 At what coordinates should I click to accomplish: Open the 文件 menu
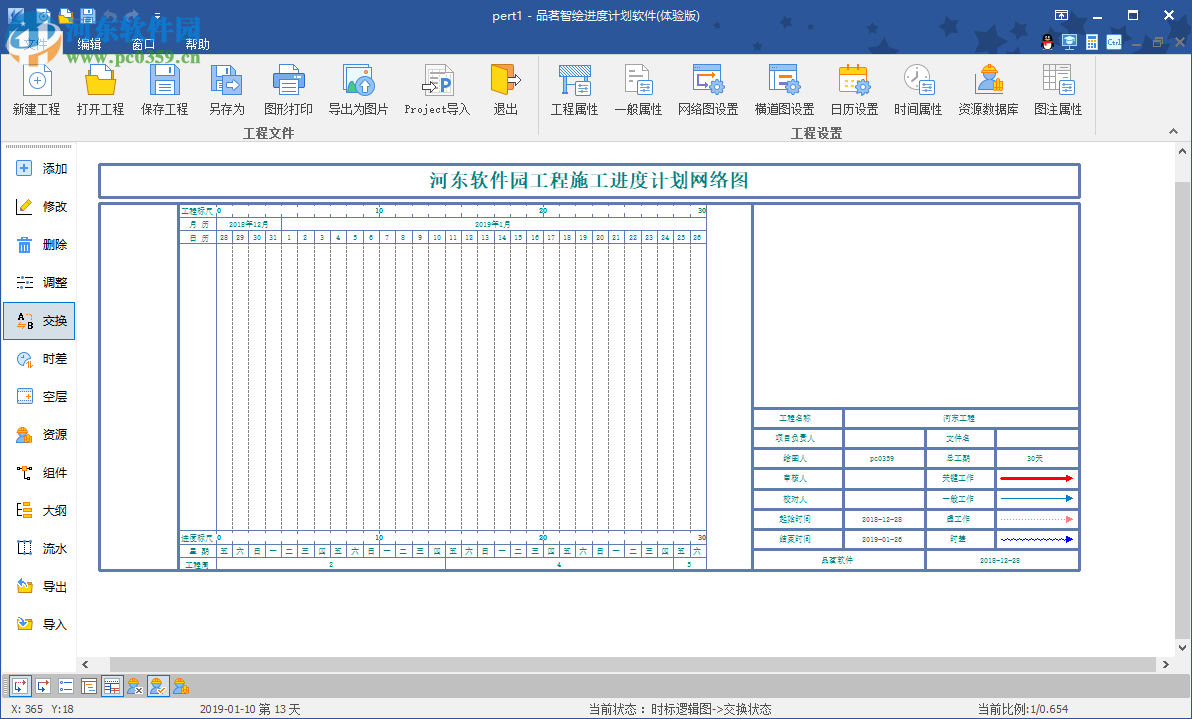(x=36, y=44)
